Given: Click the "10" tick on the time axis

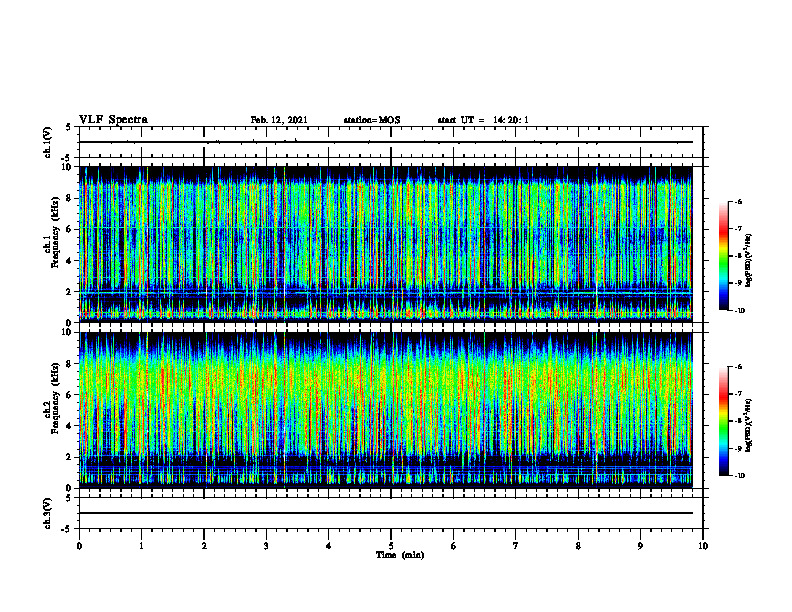Looking at the screenshot, I should tap(703, 546).
